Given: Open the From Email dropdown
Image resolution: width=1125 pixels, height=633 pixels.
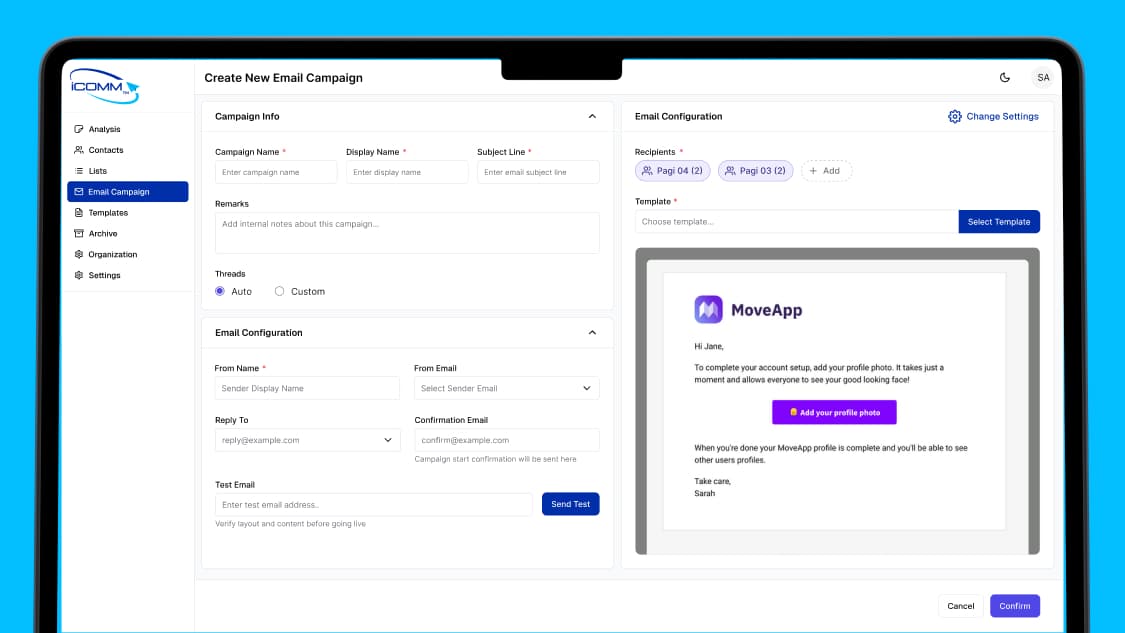Looking at the screenshot, I should [x=507, y=388].
